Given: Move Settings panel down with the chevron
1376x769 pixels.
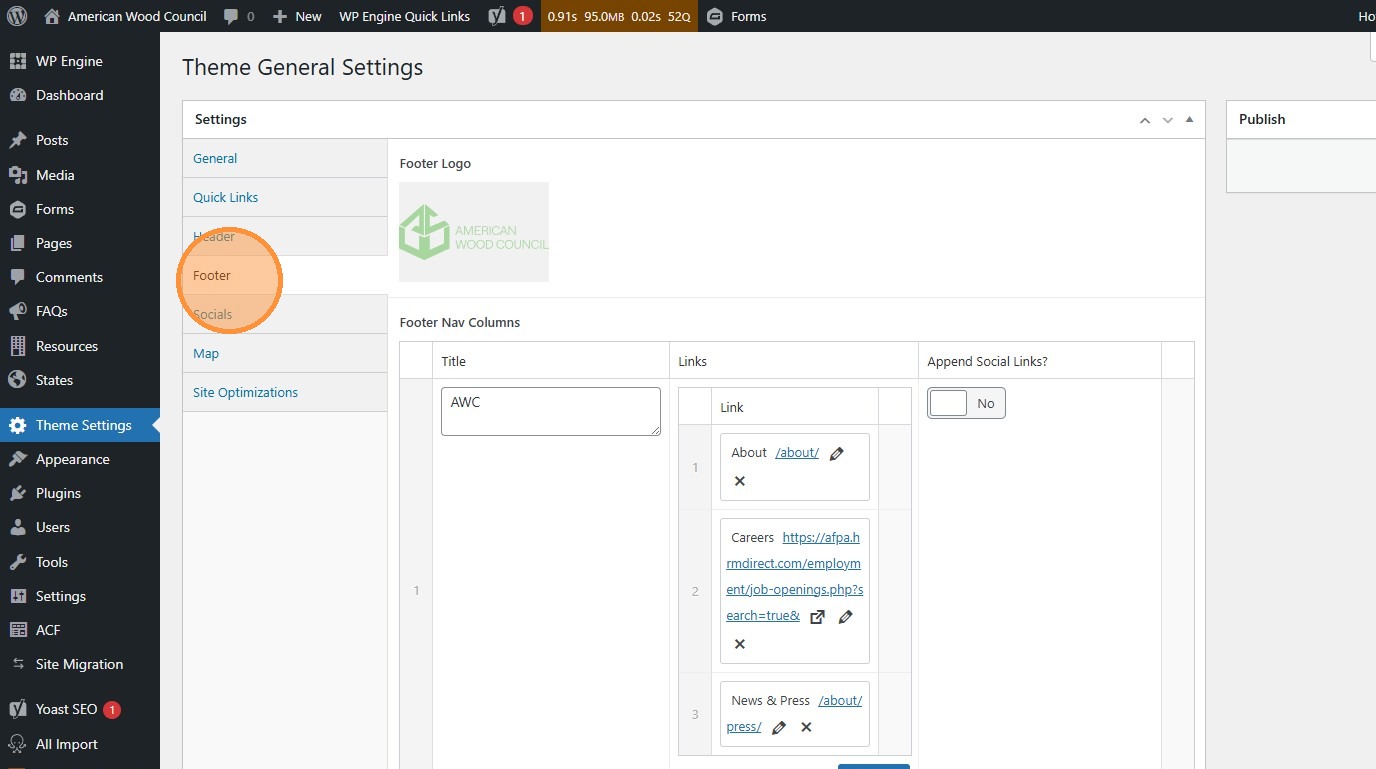Looking at the screenshot, I should tap(1167, 120).
